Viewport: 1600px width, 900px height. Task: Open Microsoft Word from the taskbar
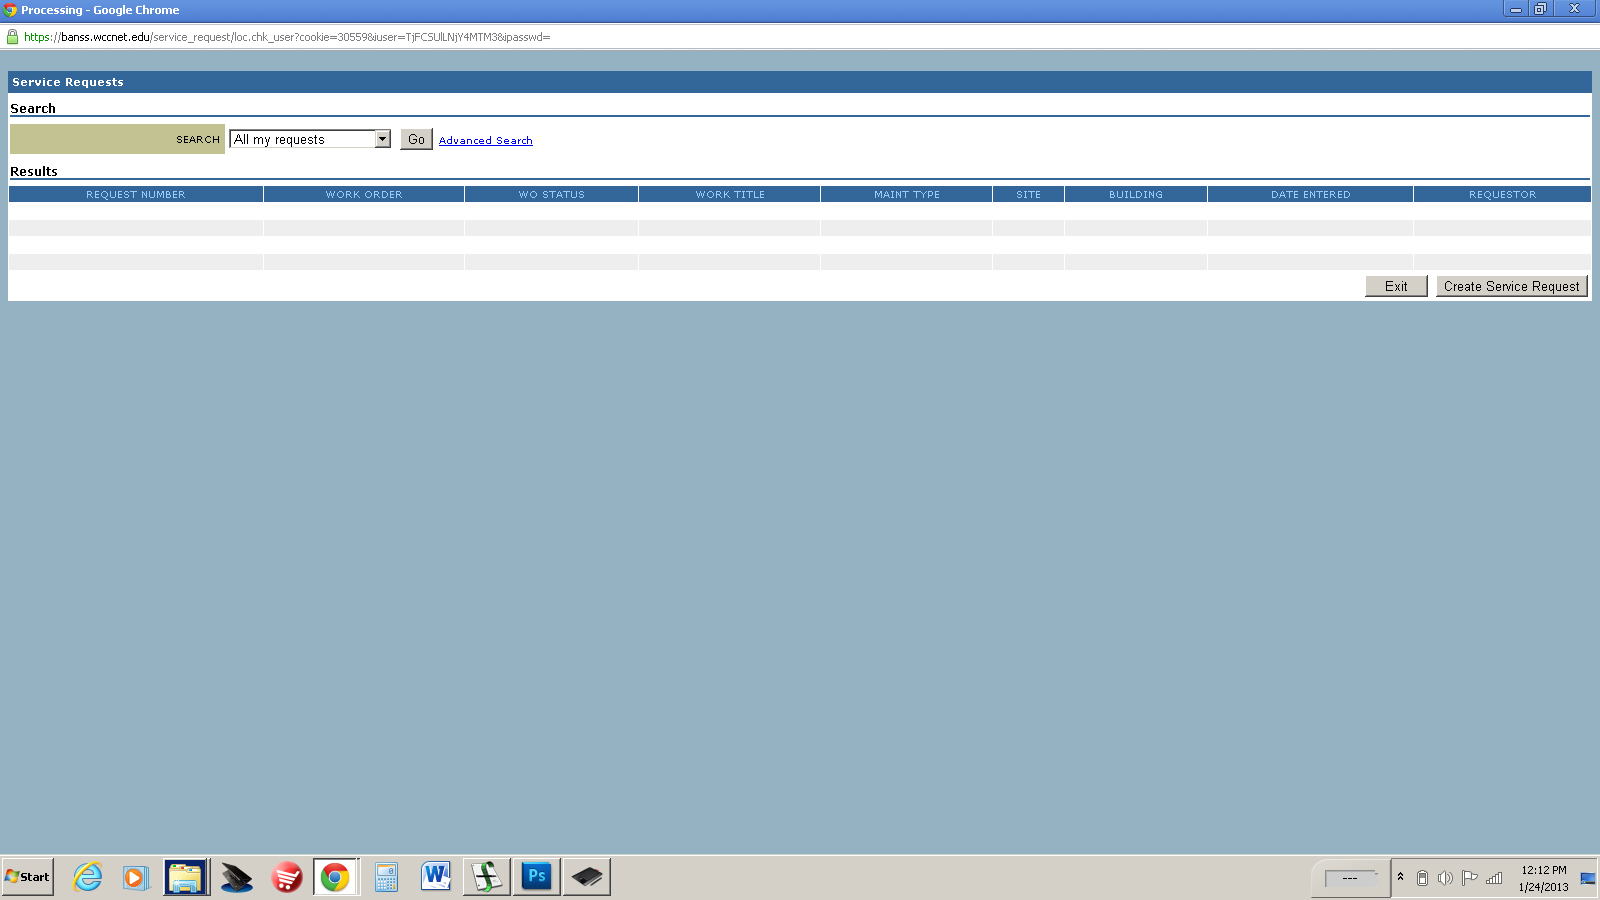[x=436, y=877]
